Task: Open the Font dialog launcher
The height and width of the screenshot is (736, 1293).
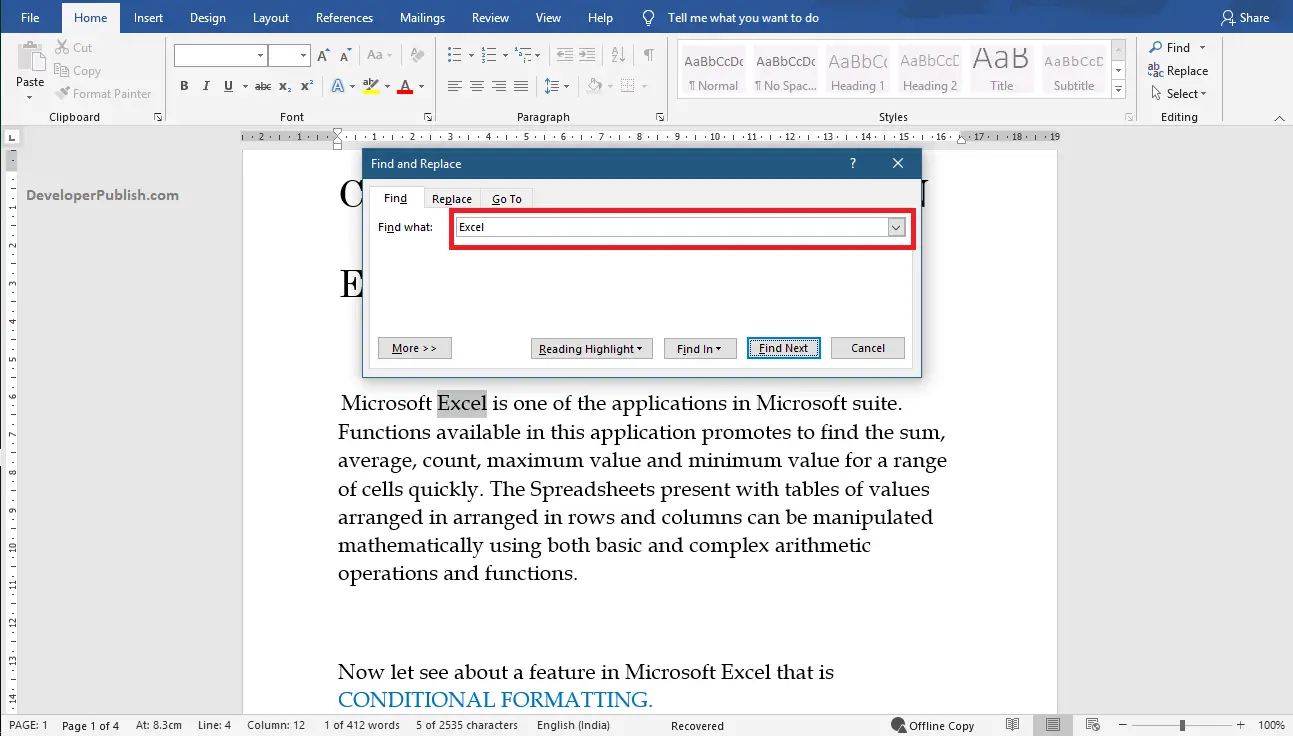Action: [x=429, y=117]
